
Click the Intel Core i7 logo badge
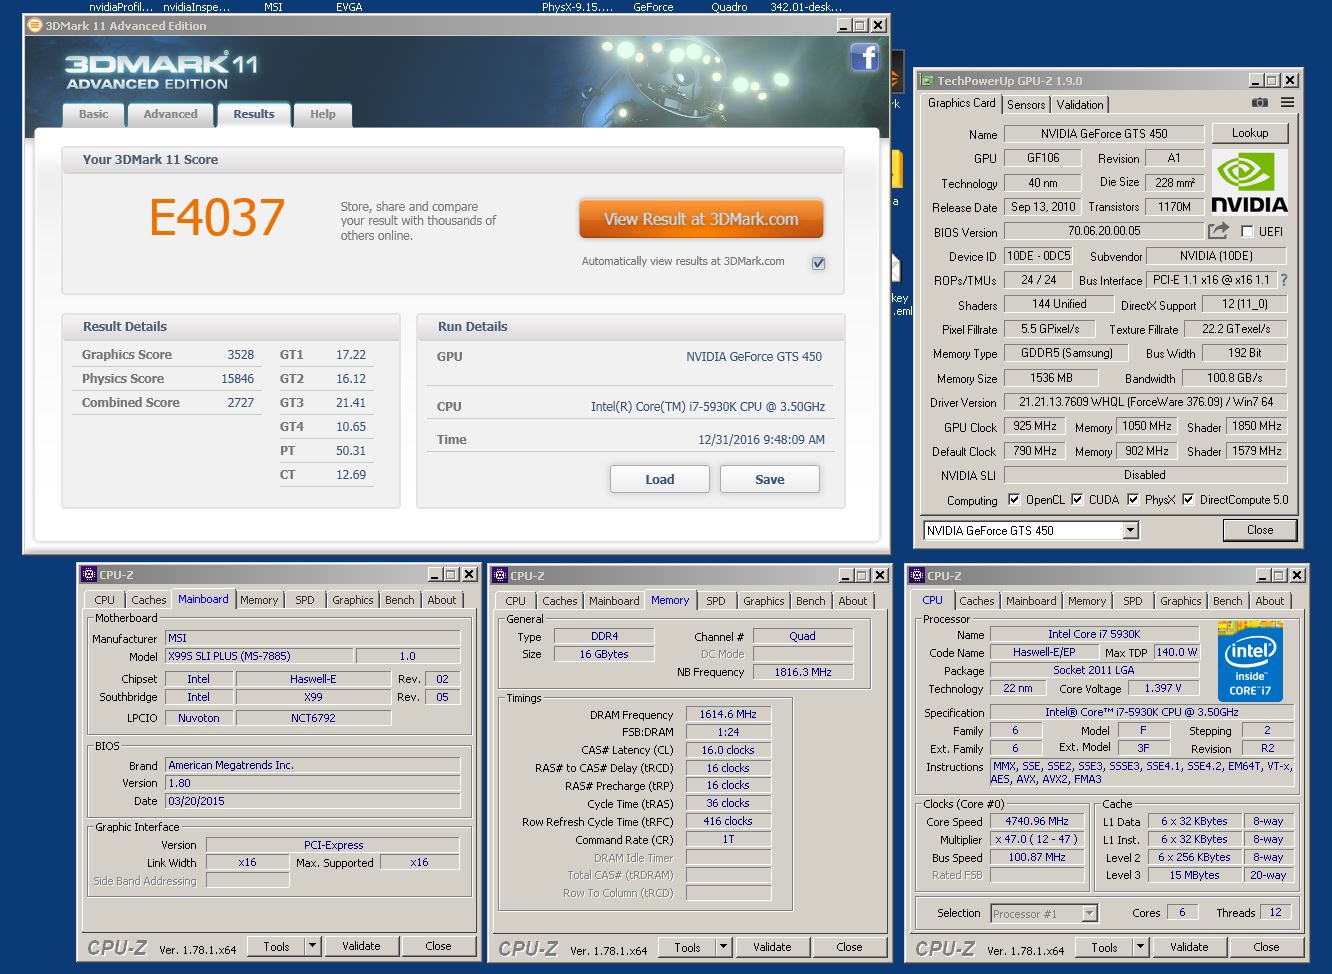[x=1250, y=662]
